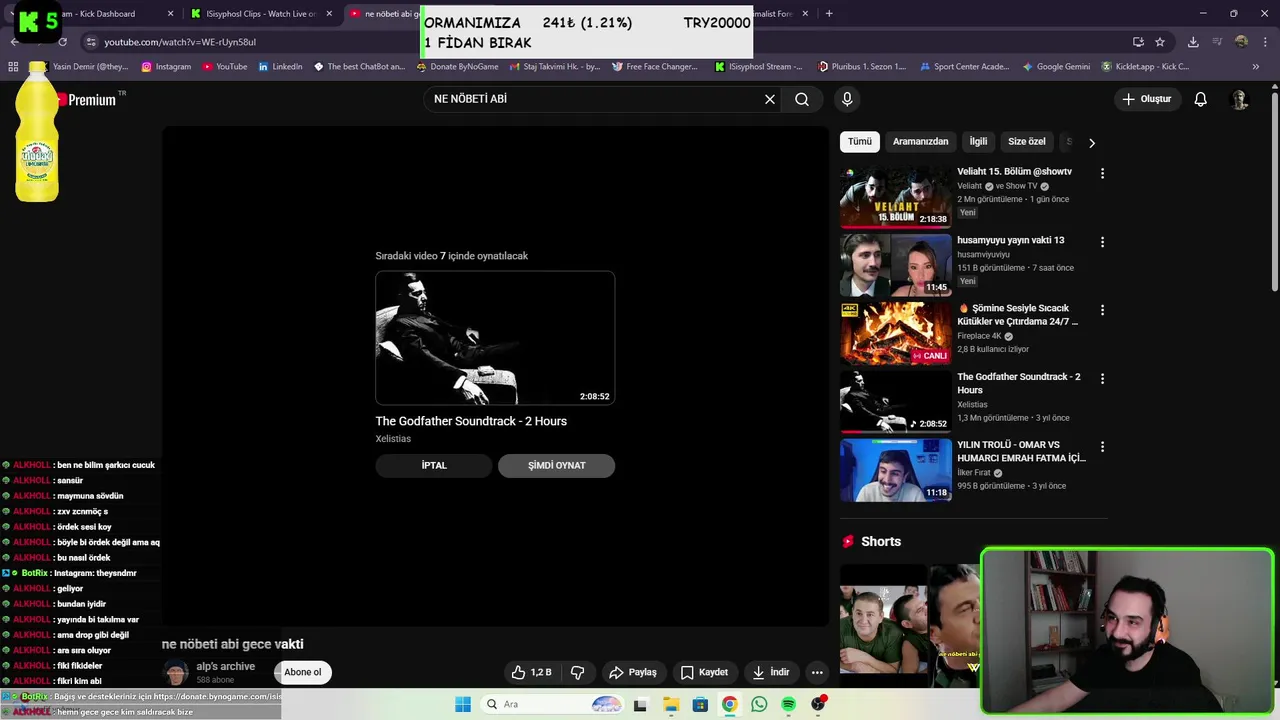Open YILIN TROLÜ video thumbnail
The image size is (1280, 720).
pos(896,470)
